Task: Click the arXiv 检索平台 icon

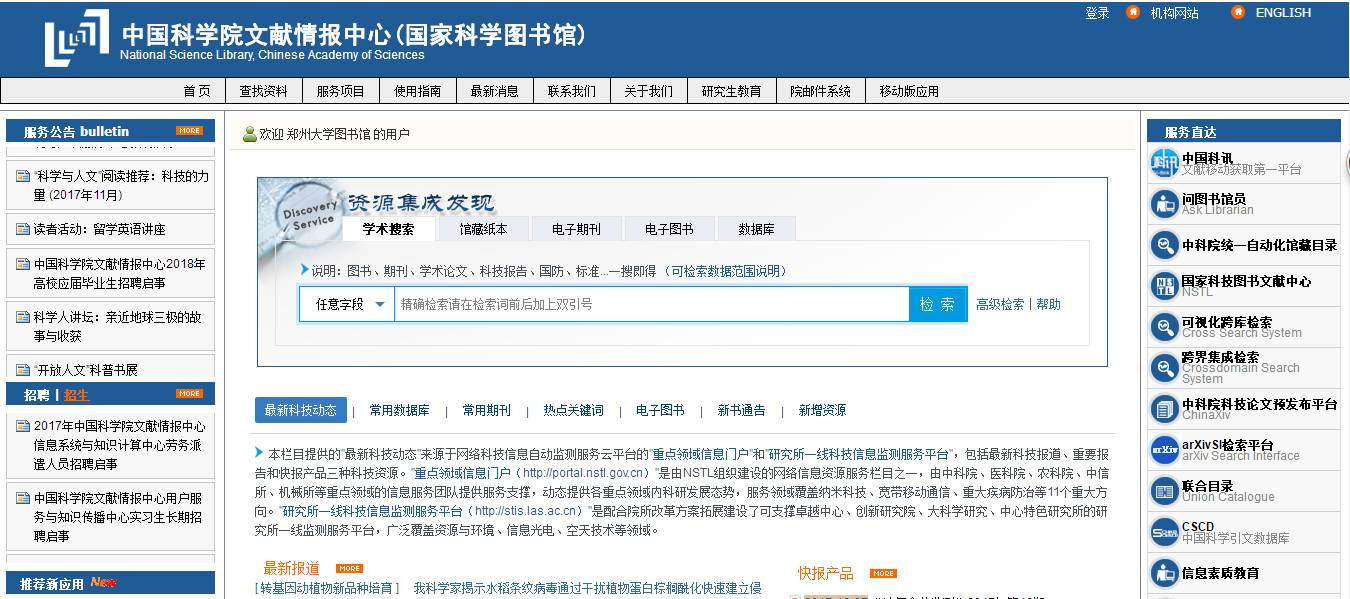Action: (1164, 448)
